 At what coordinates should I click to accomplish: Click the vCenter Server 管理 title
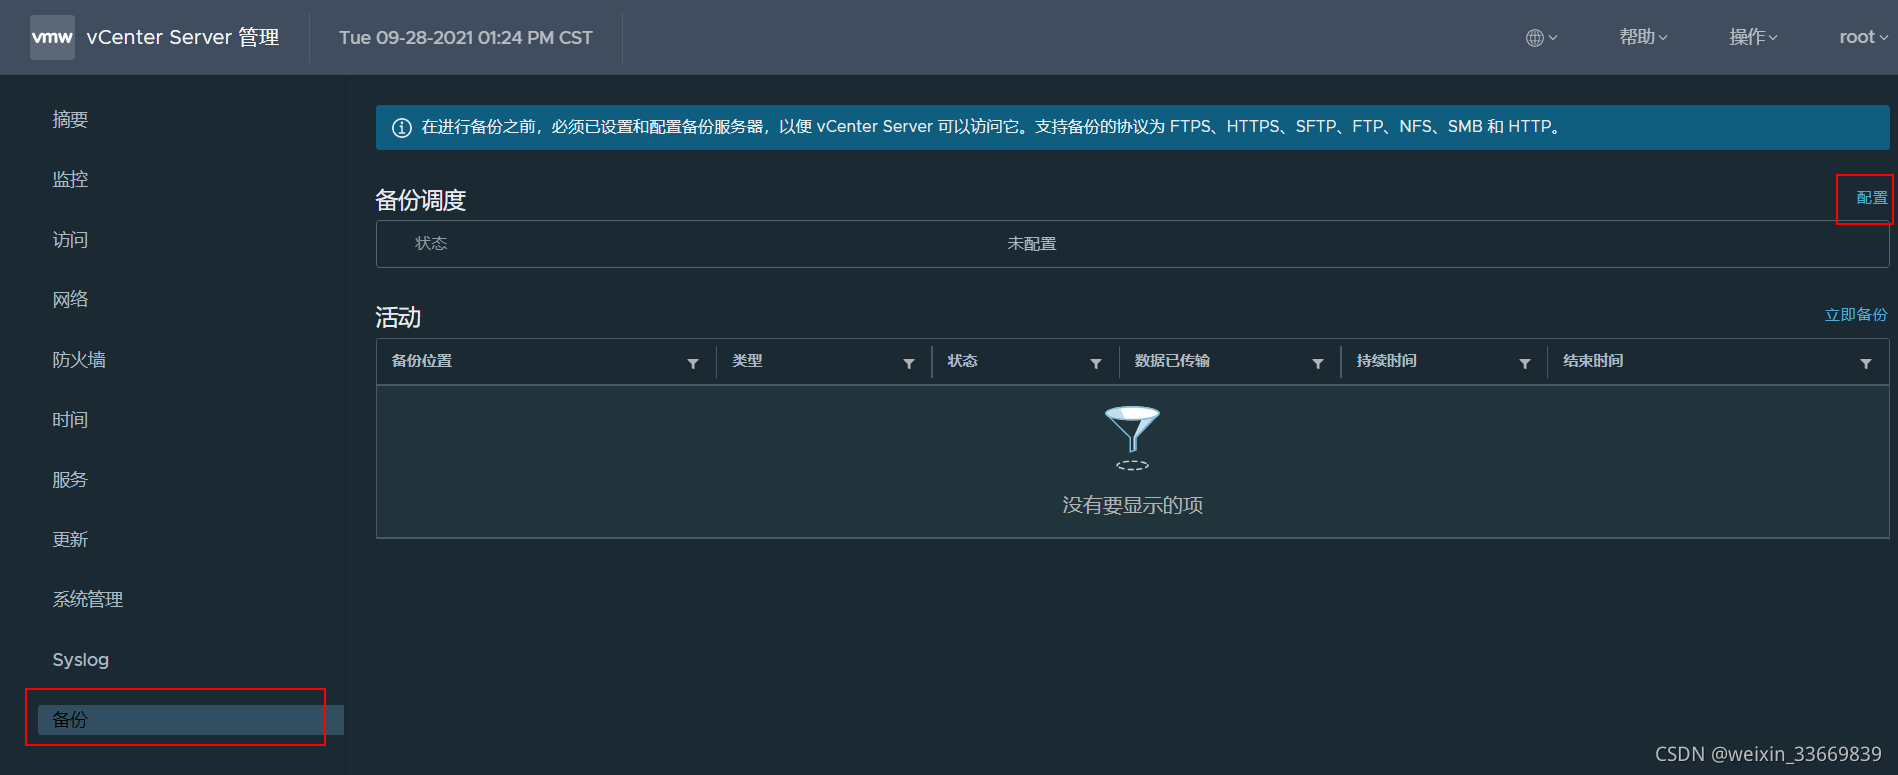coord(183,37)
